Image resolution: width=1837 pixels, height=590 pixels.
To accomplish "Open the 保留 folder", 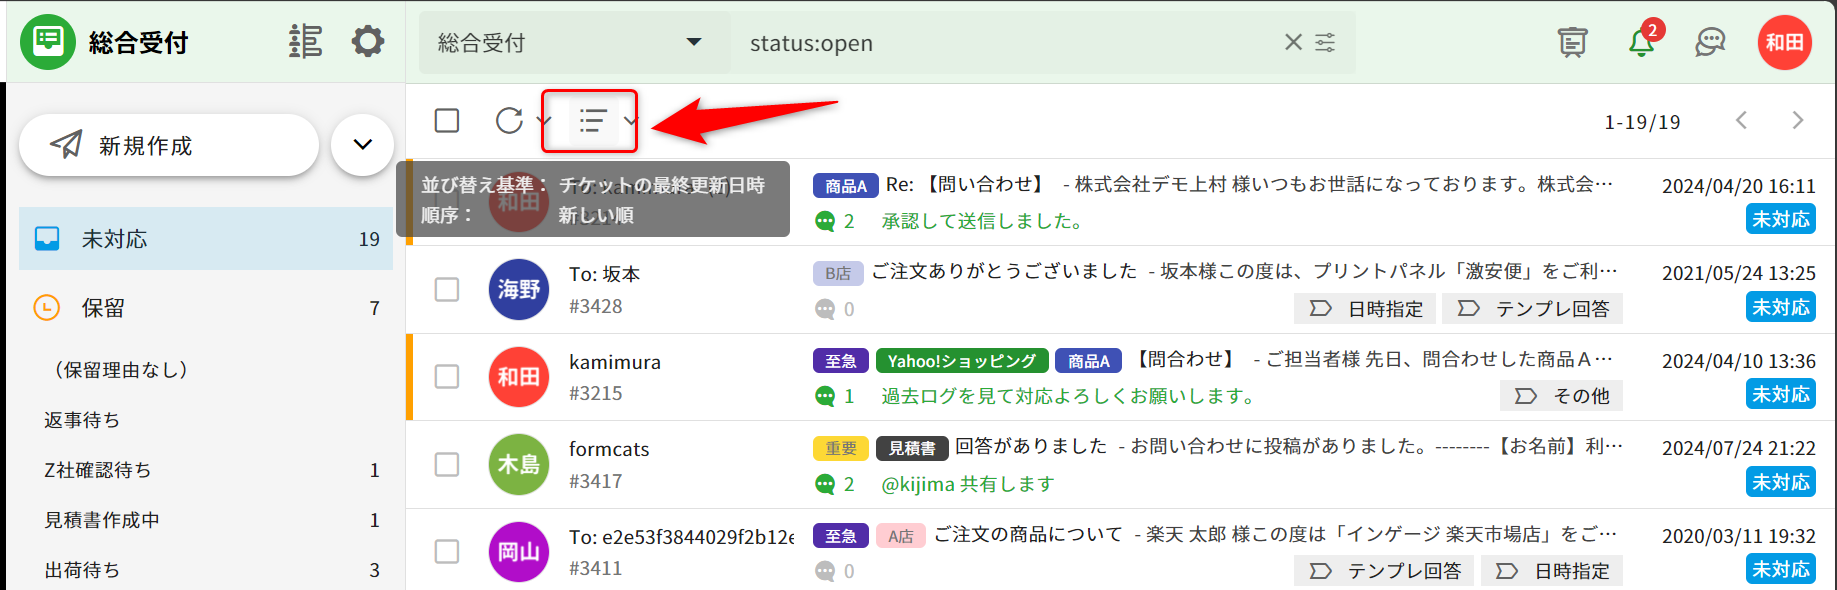I will [x=206, y=308].
